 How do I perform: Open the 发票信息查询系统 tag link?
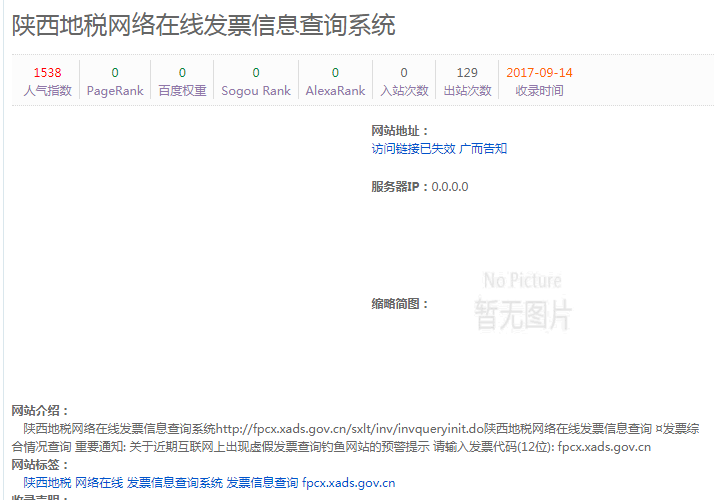tap(175, 483)
